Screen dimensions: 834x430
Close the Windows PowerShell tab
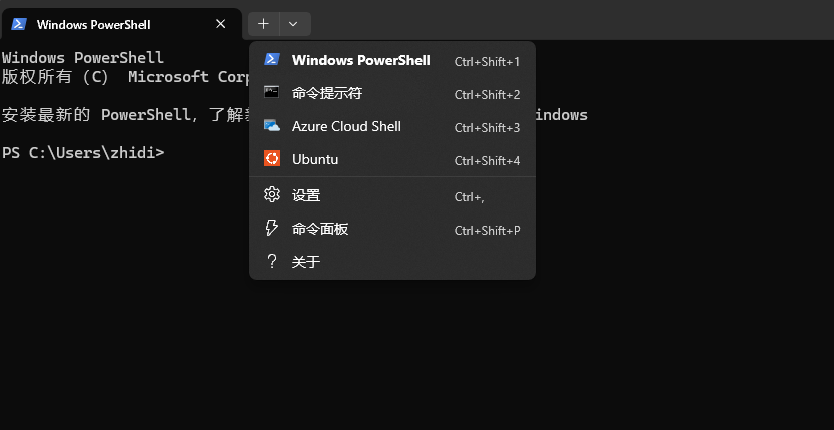(x=221, y=24)
